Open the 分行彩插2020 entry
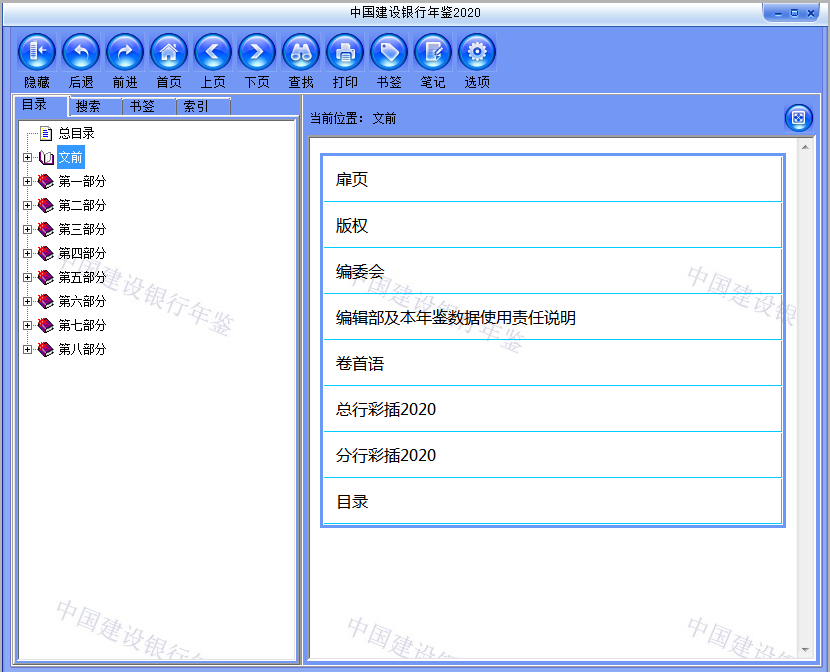 click(x=553, y=456)
